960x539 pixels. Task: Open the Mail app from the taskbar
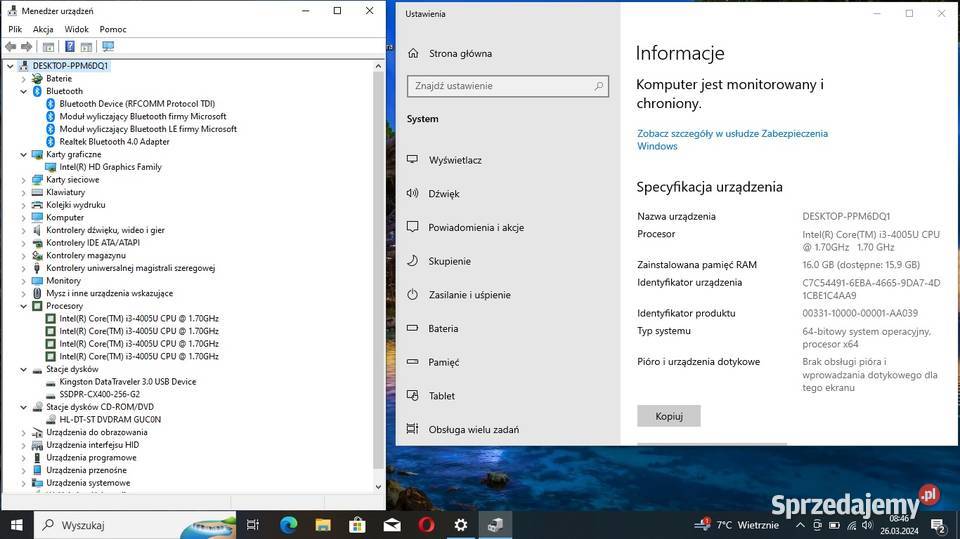coord(392,525)
